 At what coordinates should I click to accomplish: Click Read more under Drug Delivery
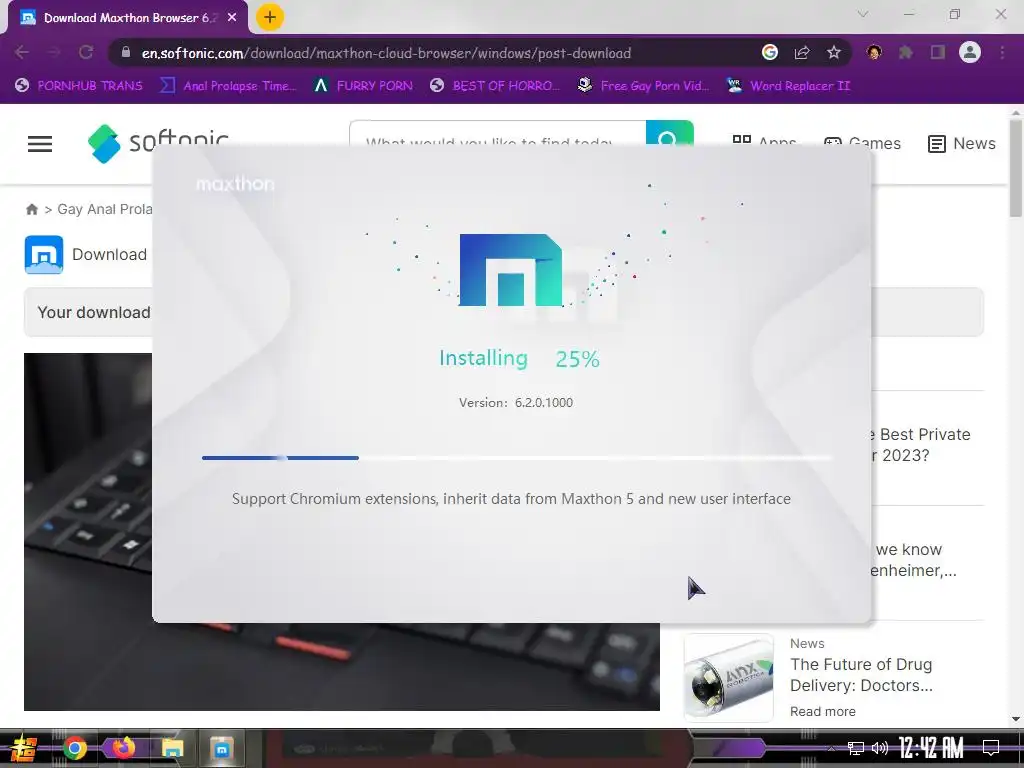[x=822, y=711]
